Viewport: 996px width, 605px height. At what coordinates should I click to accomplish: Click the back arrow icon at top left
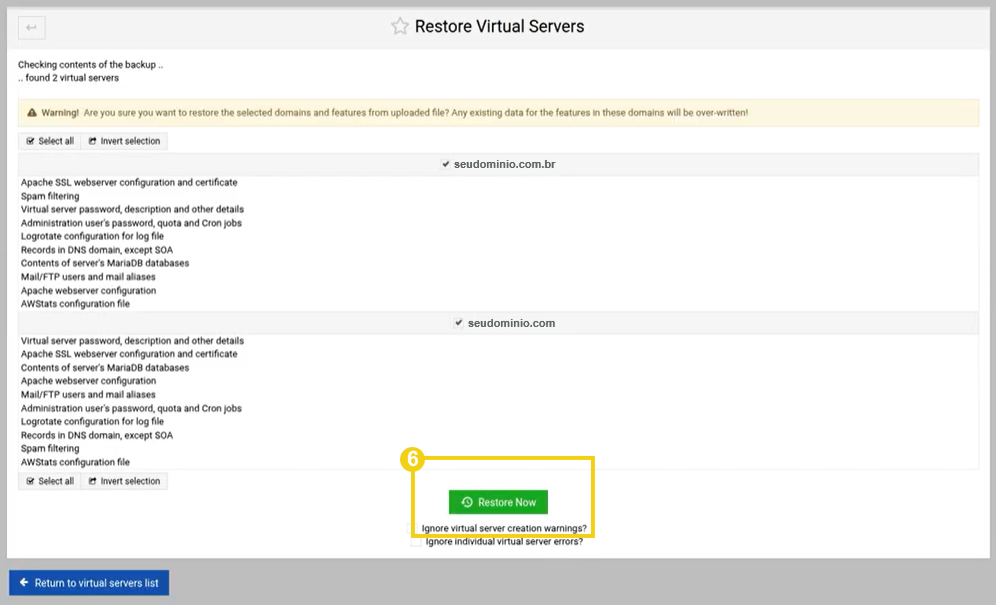[x=31, y=27]
